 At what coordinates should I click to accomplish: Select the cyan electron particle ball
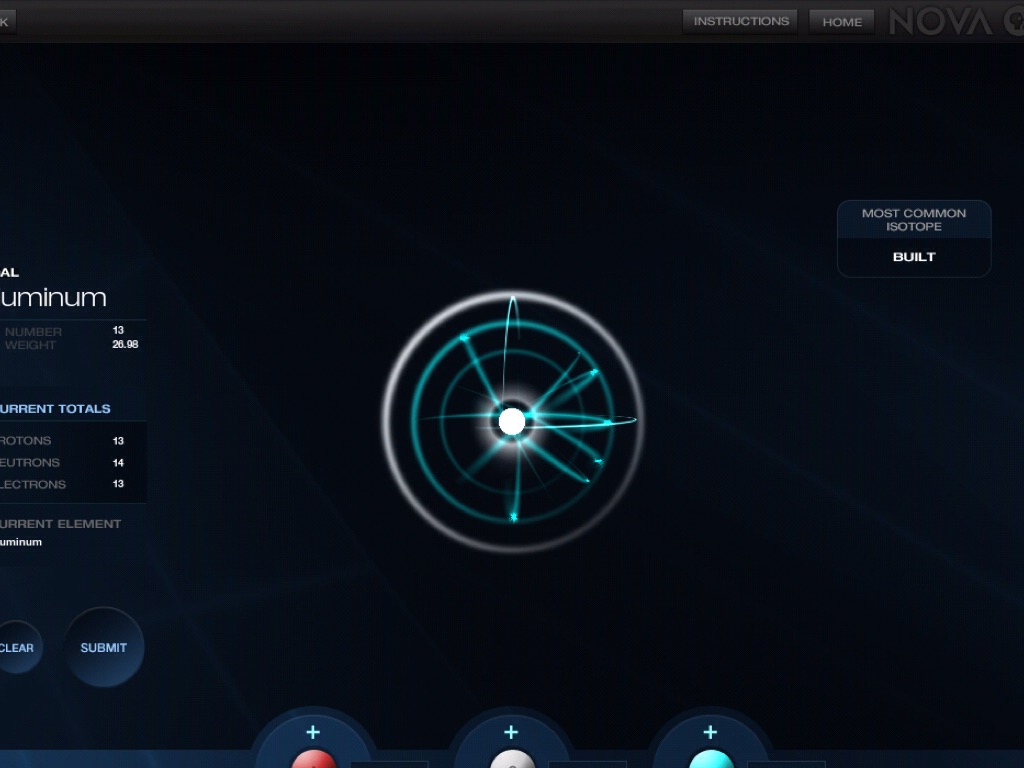click(710, 760)
